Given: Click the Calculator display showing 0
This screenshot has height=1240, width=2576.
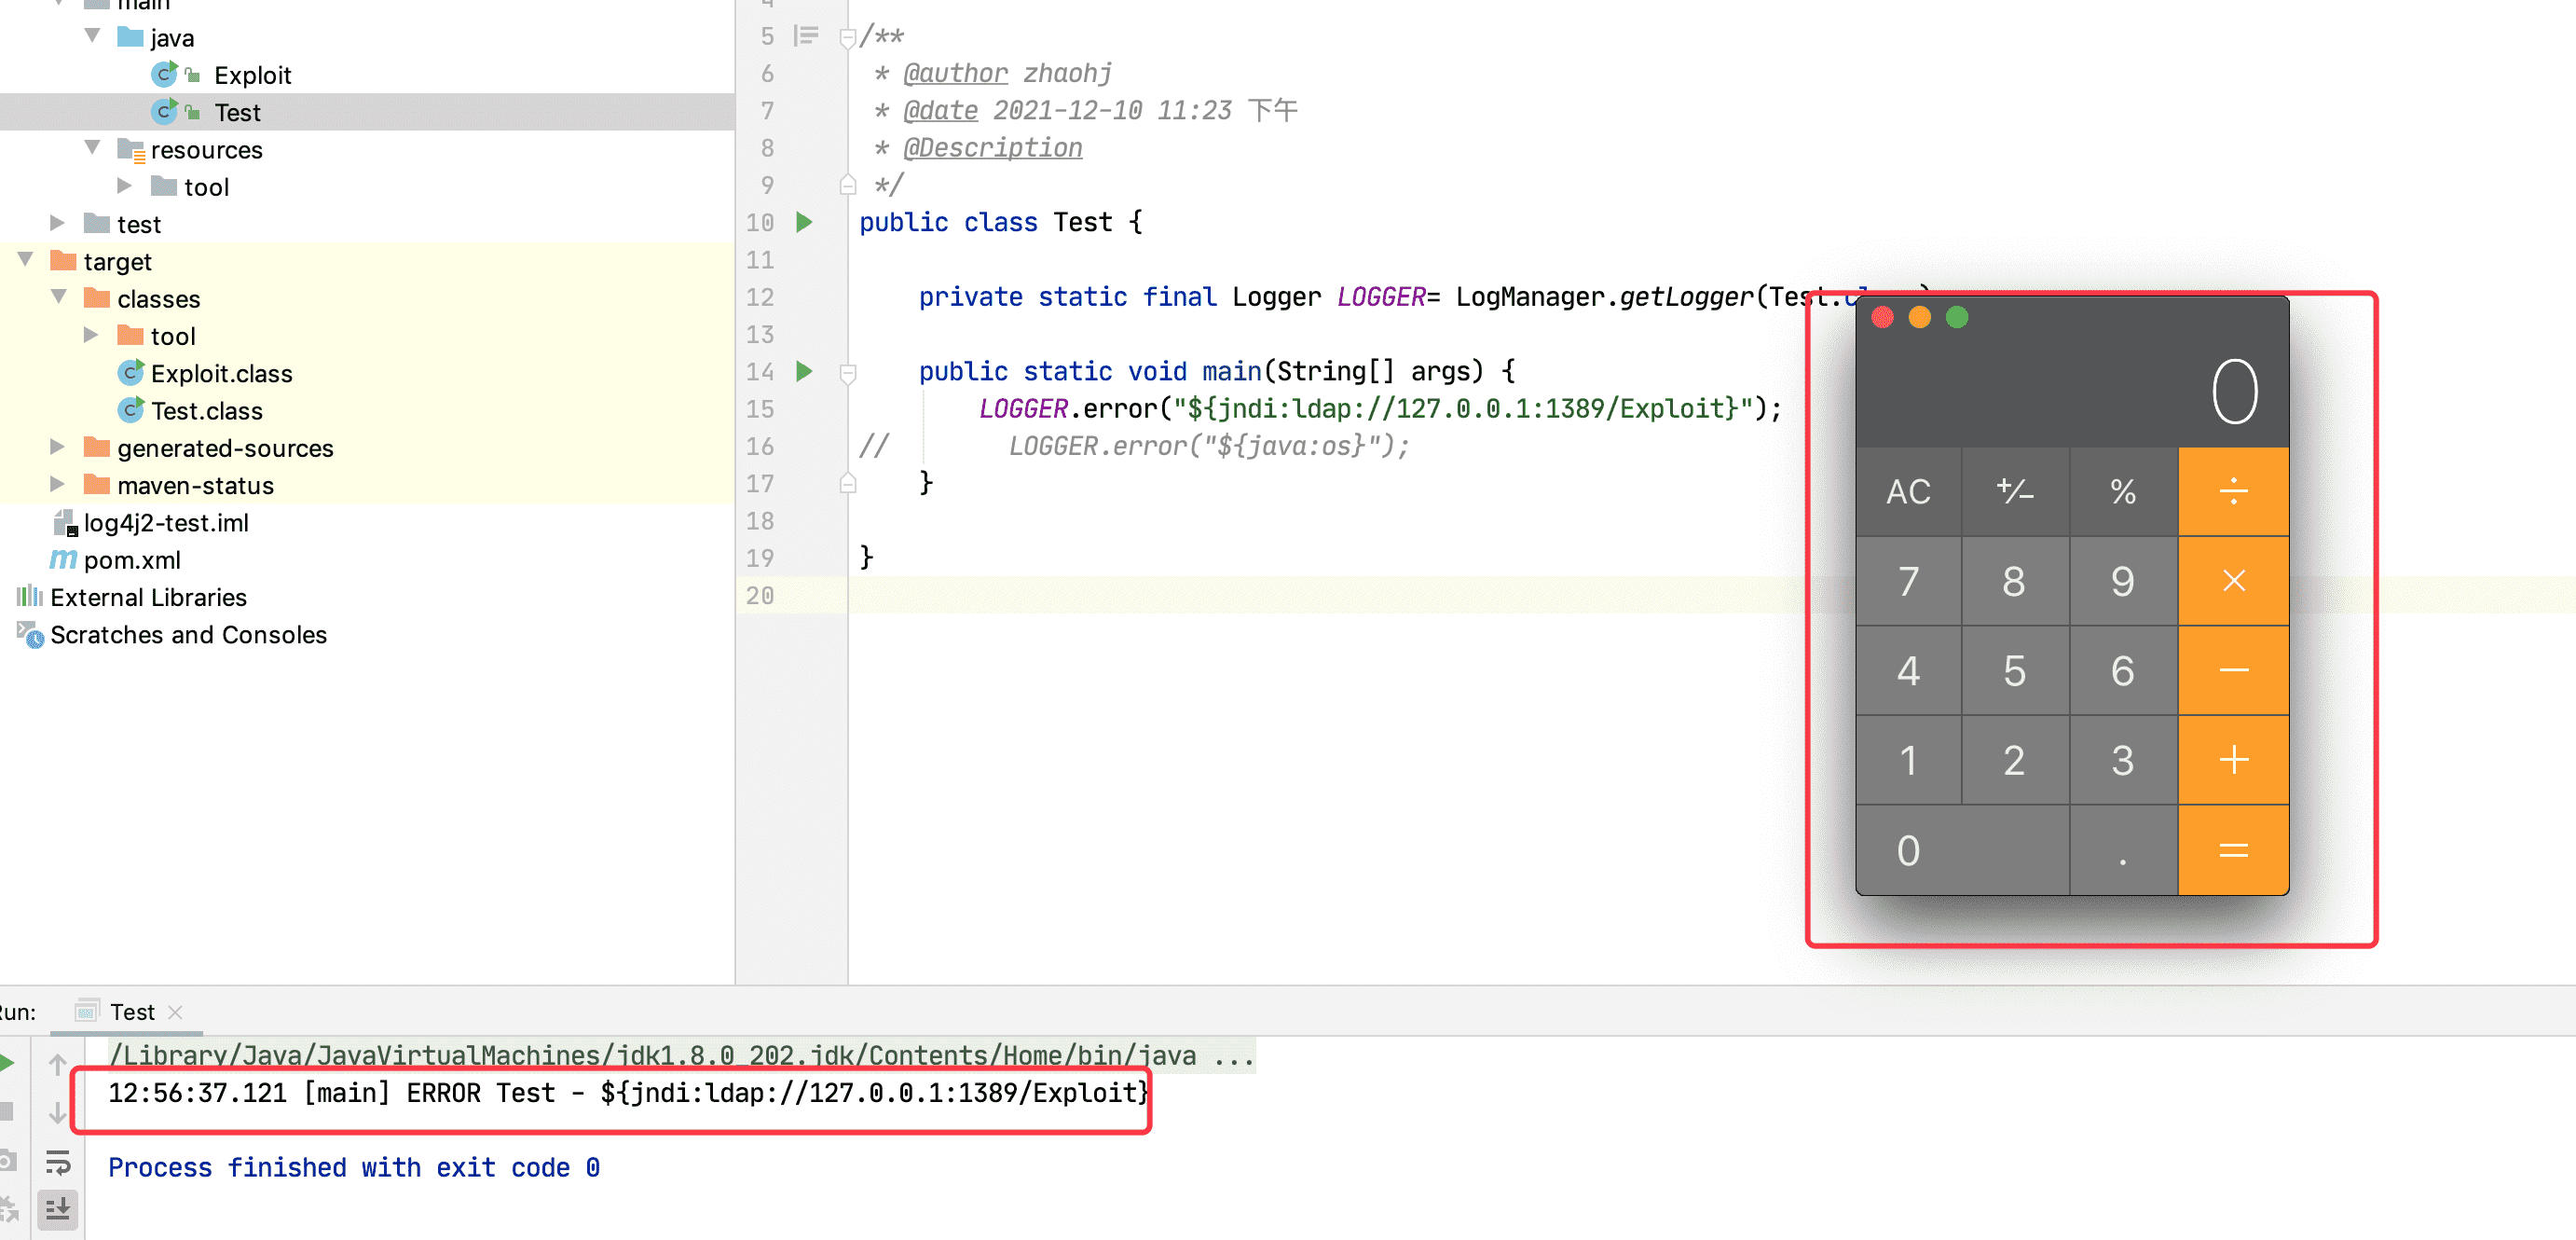Looking at the screenshot, I should pos(2071,390).
